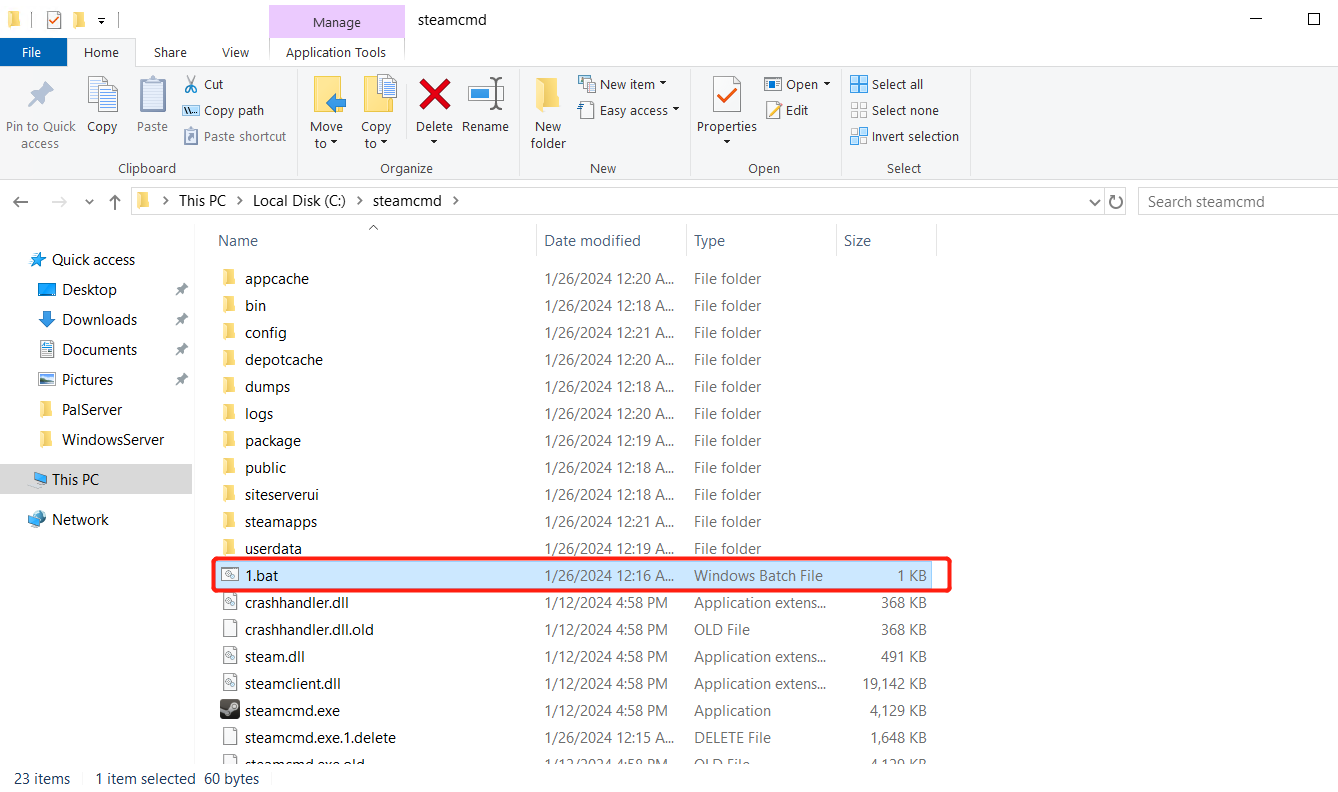The height and width of the screenshot is (792, 1338).
Task: Switch to the View ribbon tab
Action: (236, 52)
